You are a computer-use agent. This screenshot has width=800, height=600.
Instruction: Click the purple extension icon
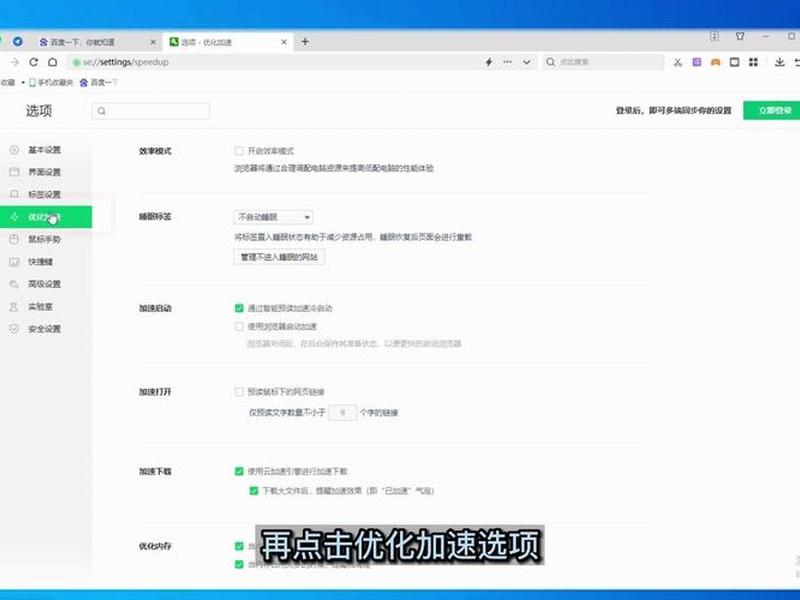point(696,62)
